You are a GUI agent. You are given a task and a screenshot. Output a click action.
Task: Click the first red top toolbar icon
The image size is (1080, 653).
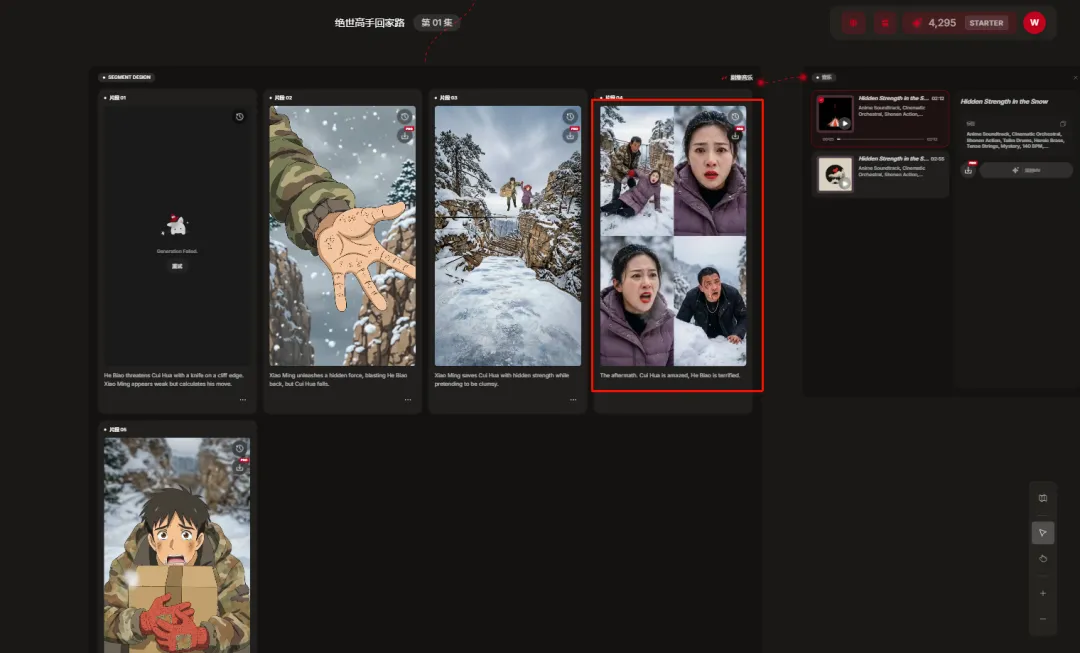pyautogui.click(x=853, y=23)
